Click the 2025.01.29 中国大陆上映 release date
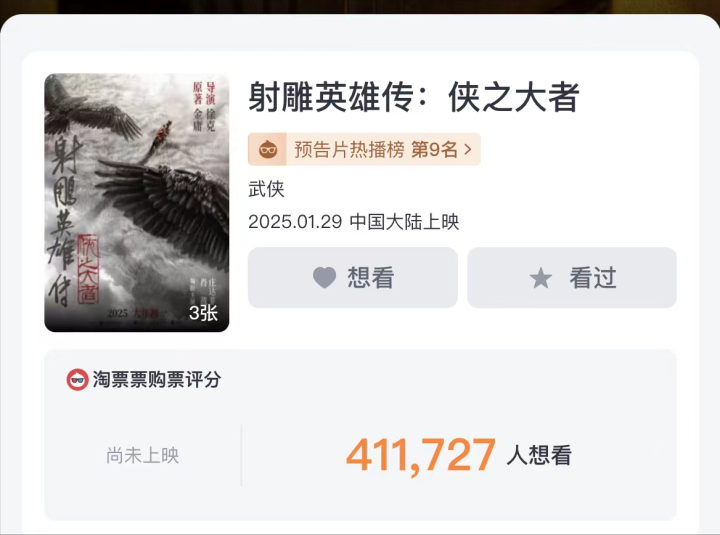 pos(354,222)
